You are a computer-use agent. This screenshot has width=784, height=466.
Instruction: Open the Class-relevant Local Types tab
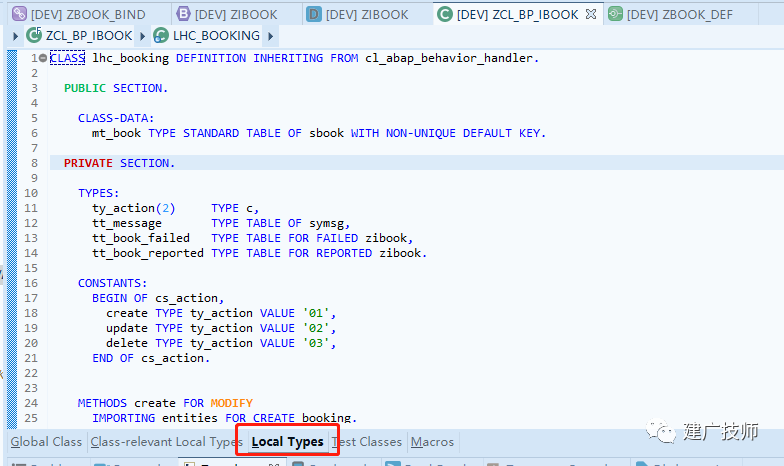tap(166, 442)
